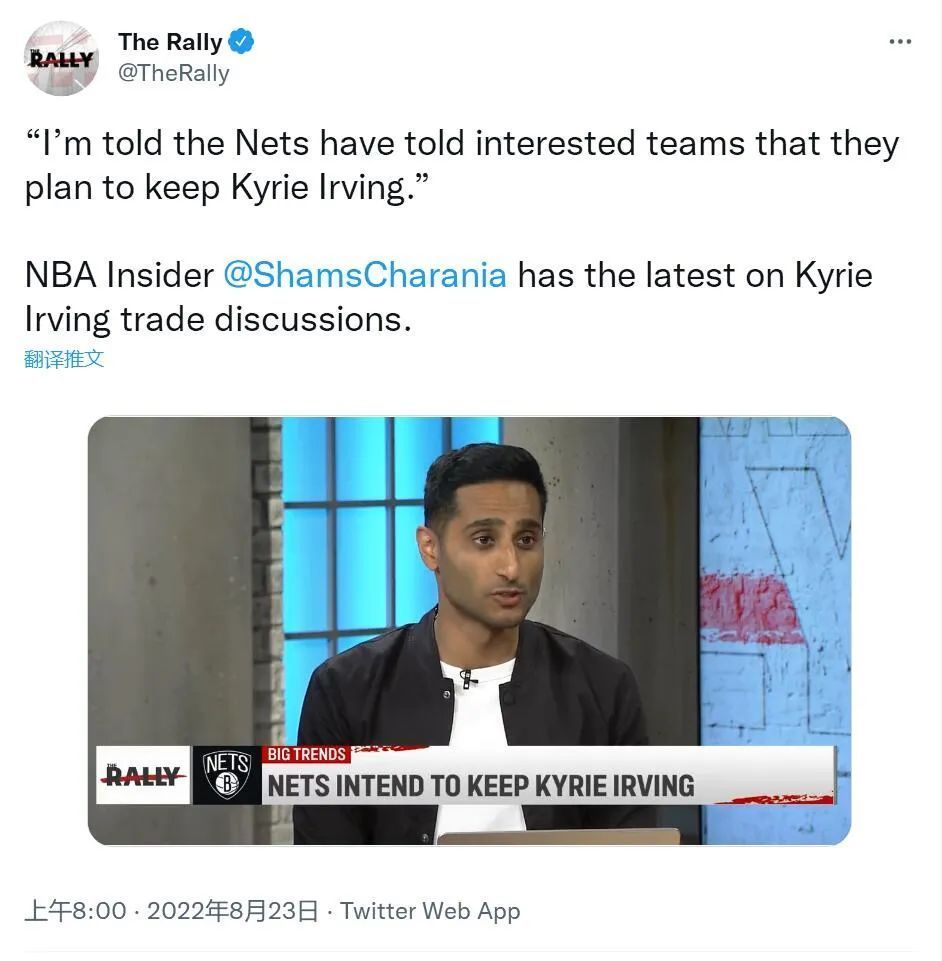Image resolution: width=942 pixels, height=961 pixels.
Task: Click the blue verified badge
Action: [241, 42]
